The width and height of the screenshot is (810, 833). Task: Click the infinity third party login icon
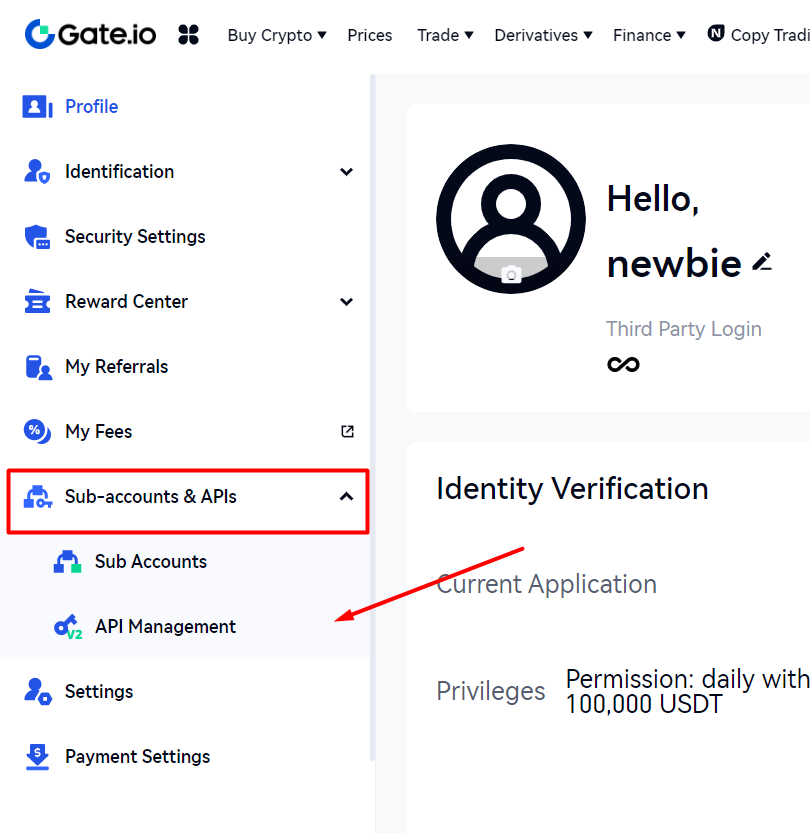[x=623, y=364]
